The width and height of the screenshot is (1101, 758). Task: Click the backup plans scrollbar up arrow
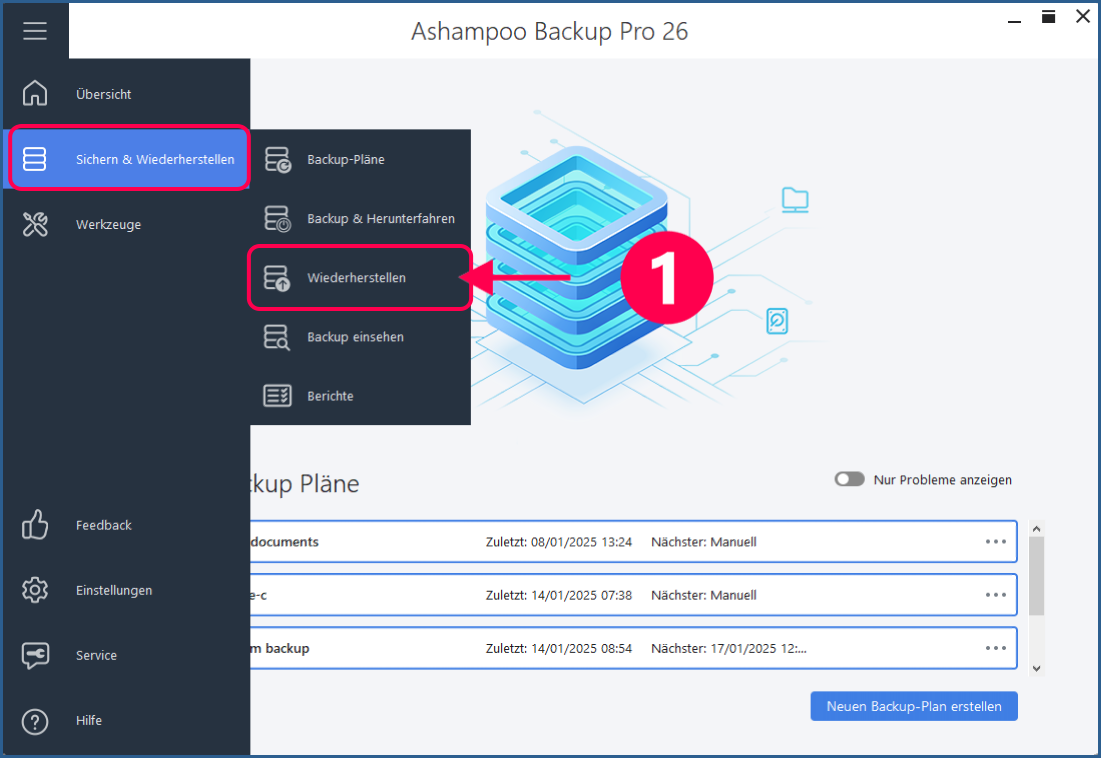1036,528
